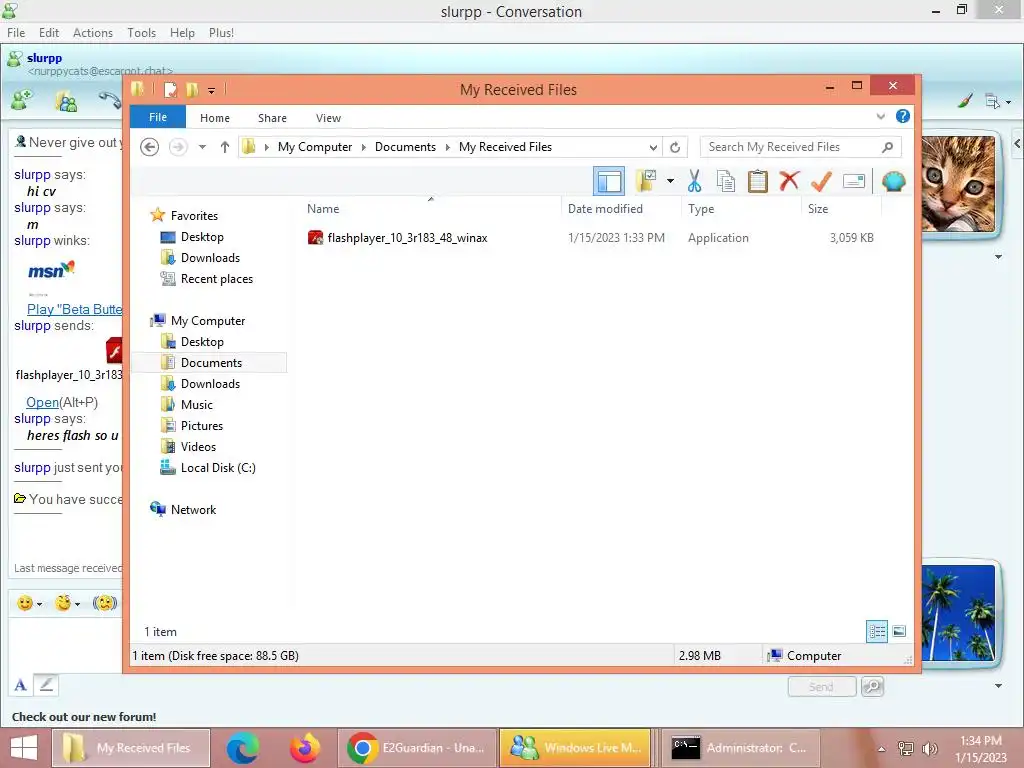Click the red X Delete icon
Screen dimensions: 1024x768
790,180
